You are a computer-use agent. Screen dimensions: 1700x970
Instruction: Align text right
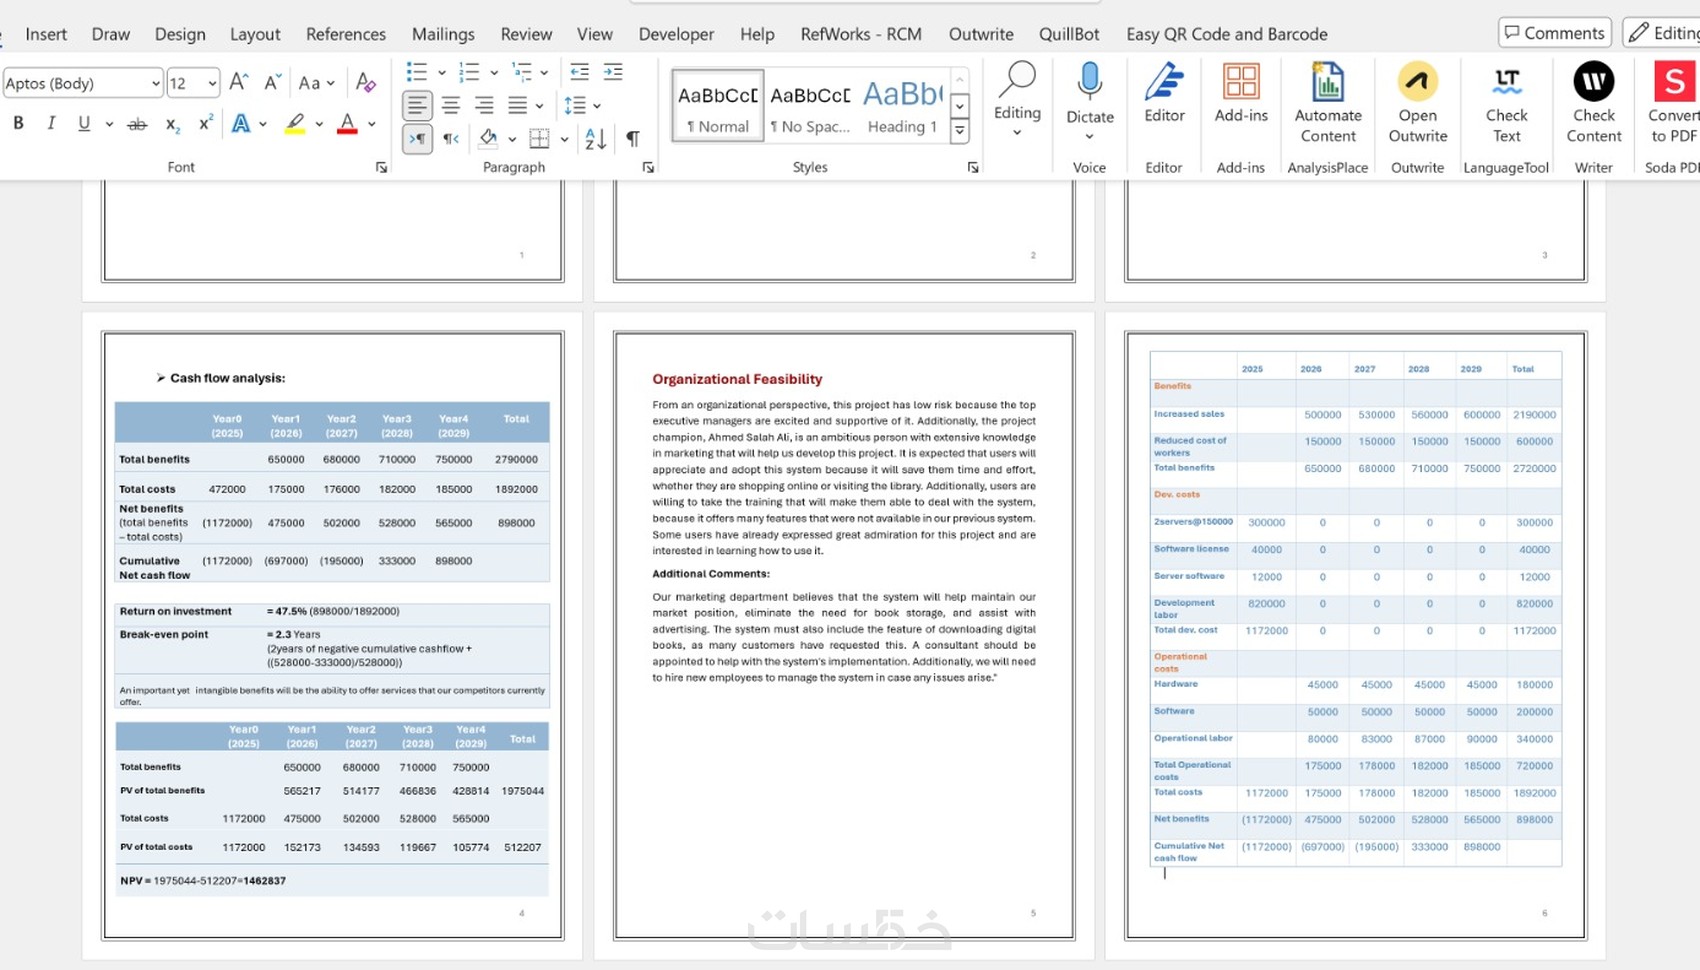click(x=484, y=105)
